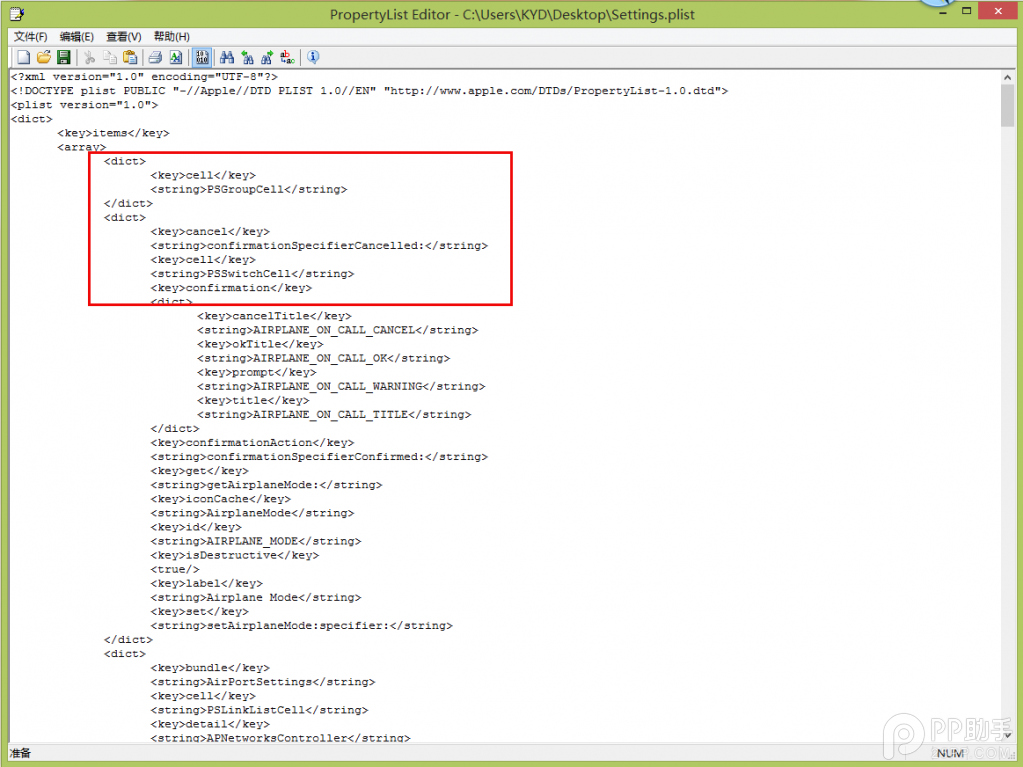Screen dimensions: 1023x767
Task: Open the 查看(V) menu
Action: 124,37
